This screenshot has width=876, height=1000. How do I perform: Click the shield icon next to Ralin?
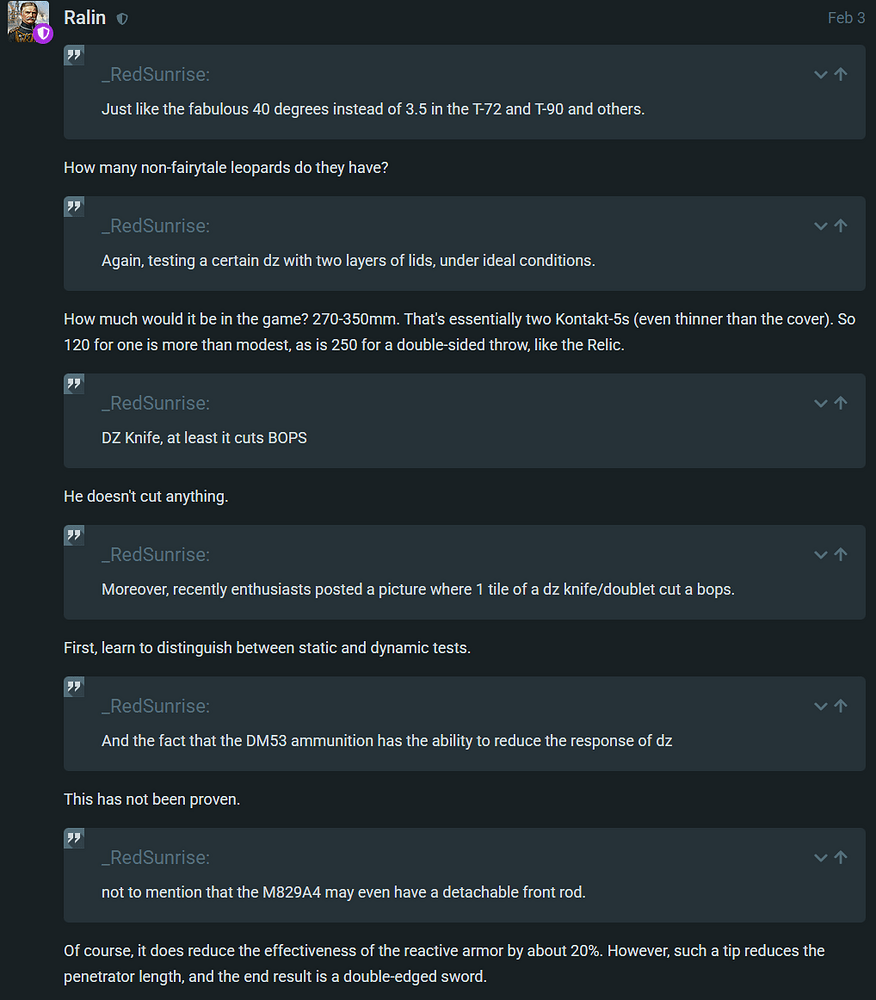point(122,19)
